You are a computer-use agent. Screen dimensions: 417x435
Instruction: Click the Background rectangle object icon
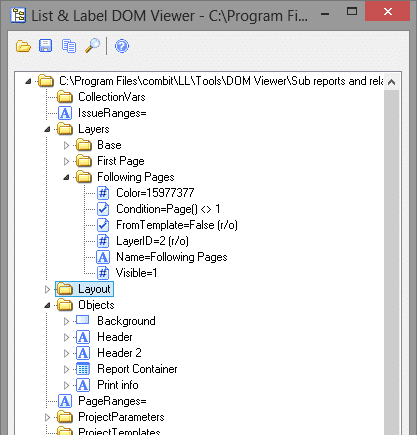pyautogui.click(x=83, y=320)
